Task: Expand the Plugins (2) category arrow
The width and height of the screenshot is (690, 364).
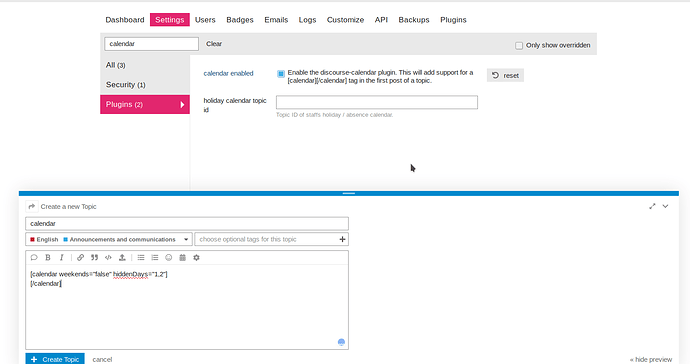Action: coord(182,104)
